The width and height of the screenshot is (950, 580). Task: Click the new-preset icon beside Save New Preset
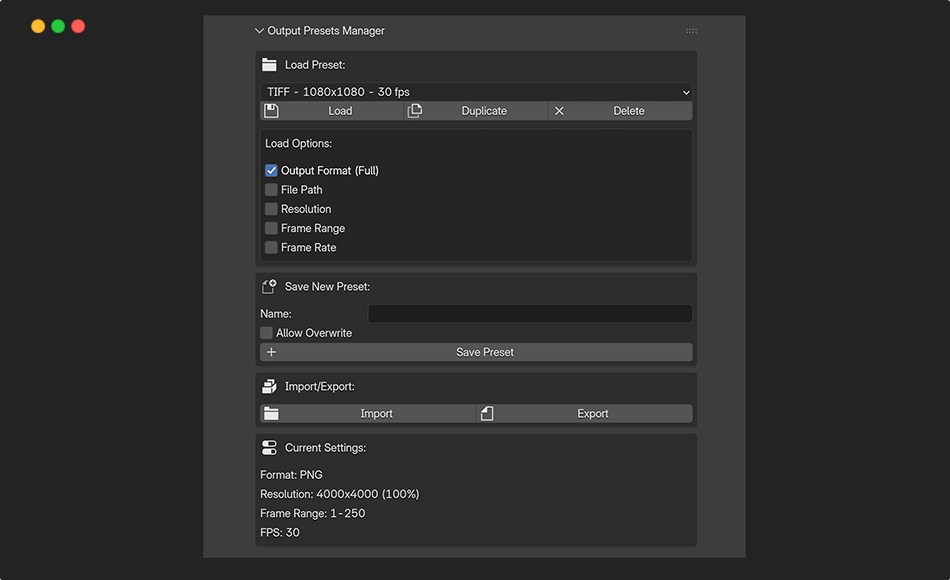[268, 286]
